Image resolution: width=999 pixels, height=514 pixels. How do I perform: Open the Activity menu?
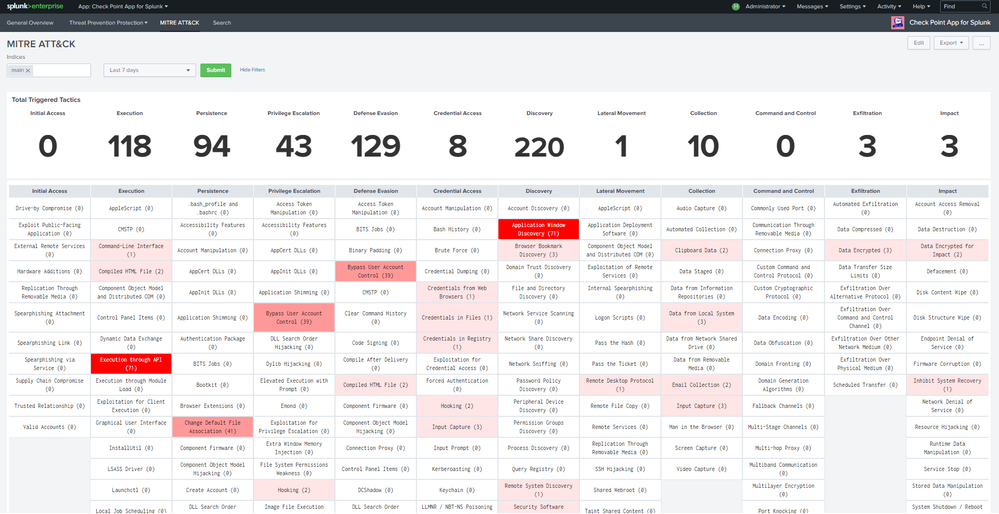pos(889,6)
